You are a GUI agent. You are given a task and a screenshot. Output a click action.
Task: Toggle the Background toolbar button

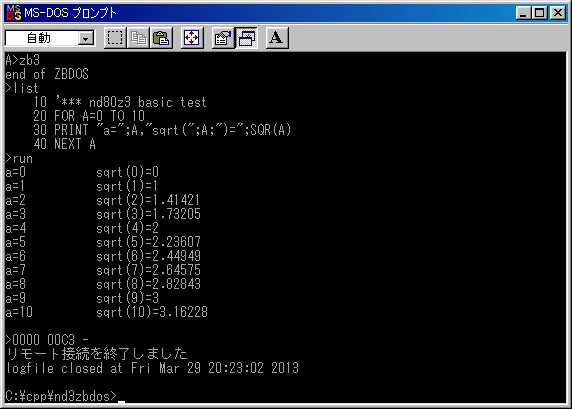247,38
